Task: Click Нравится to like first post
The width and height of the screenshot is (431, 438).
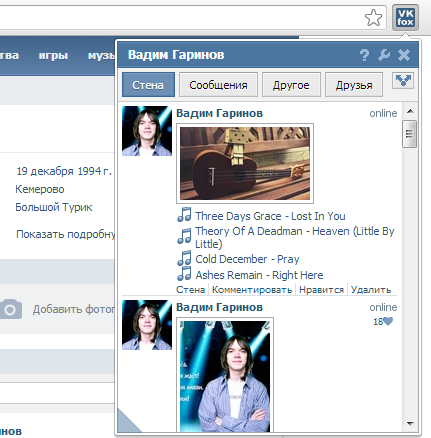Action: point(321,290)
